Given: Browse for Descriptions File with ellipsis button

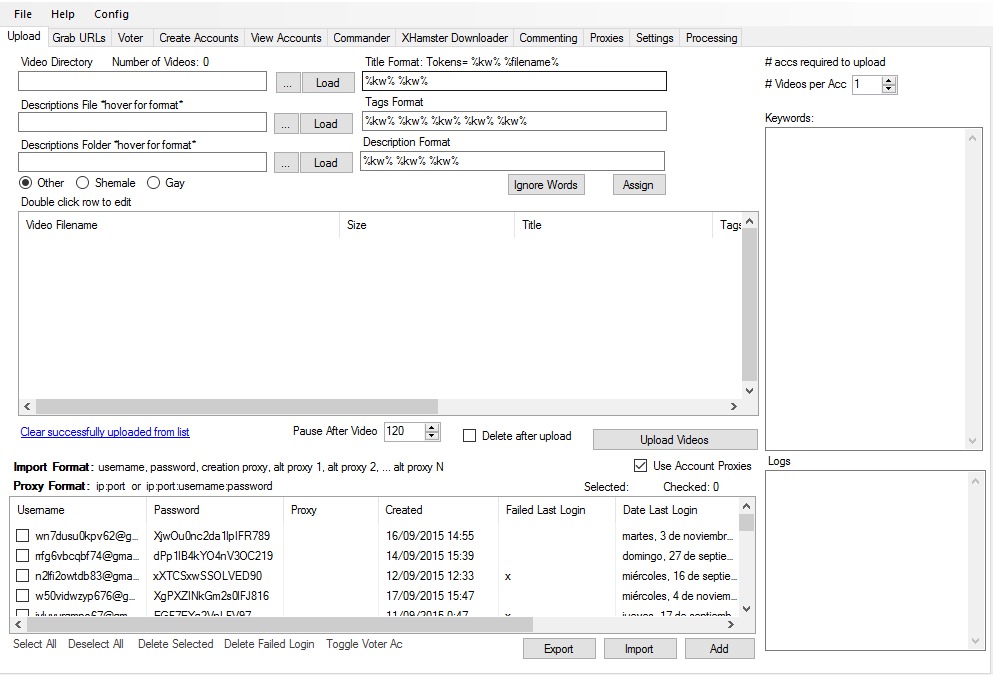Looking at the screenshot, I should tap(286, 123).
